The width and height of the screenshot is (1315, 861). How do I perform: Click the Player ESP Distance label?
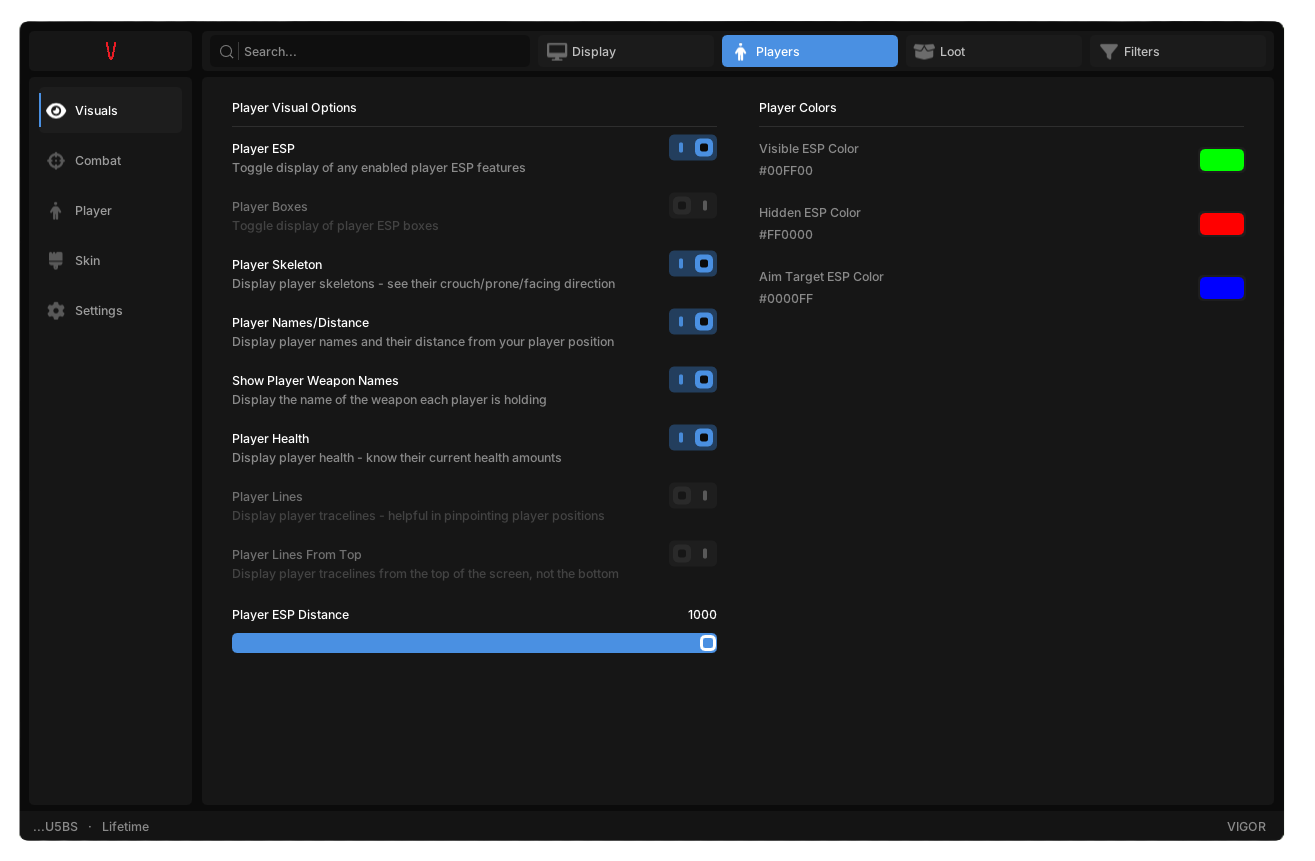coord(290,615)
